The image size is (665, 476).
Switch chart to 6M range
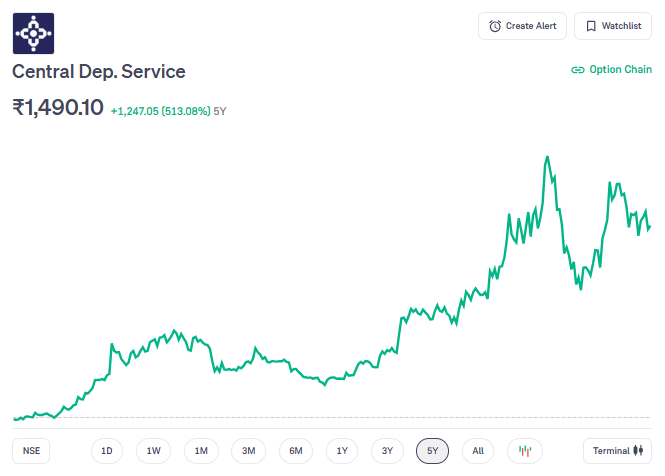point(296,451)
